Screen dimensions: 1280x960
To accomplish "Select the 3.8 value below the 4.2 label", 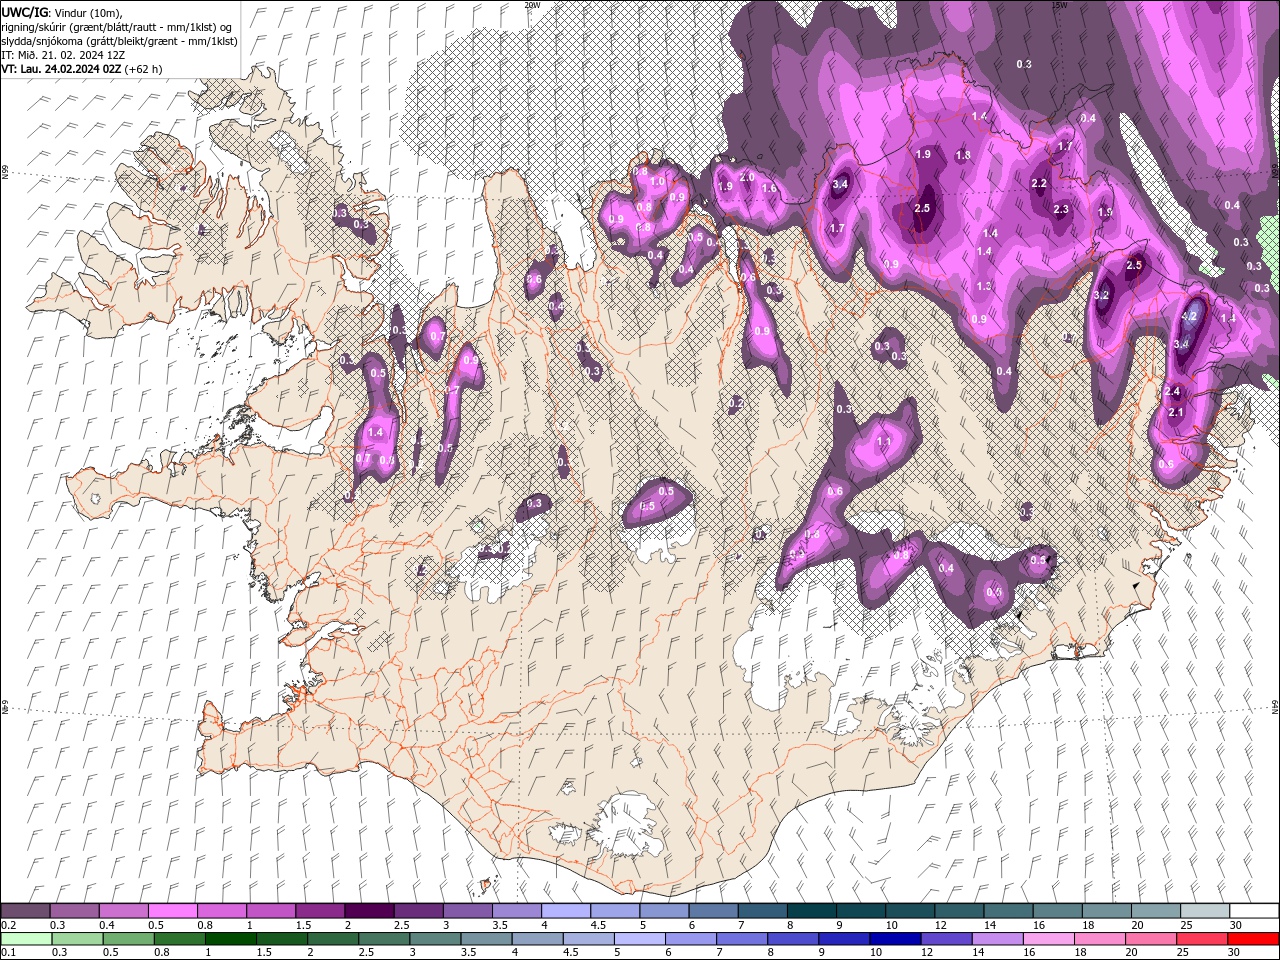I will tap(1180, 344).
